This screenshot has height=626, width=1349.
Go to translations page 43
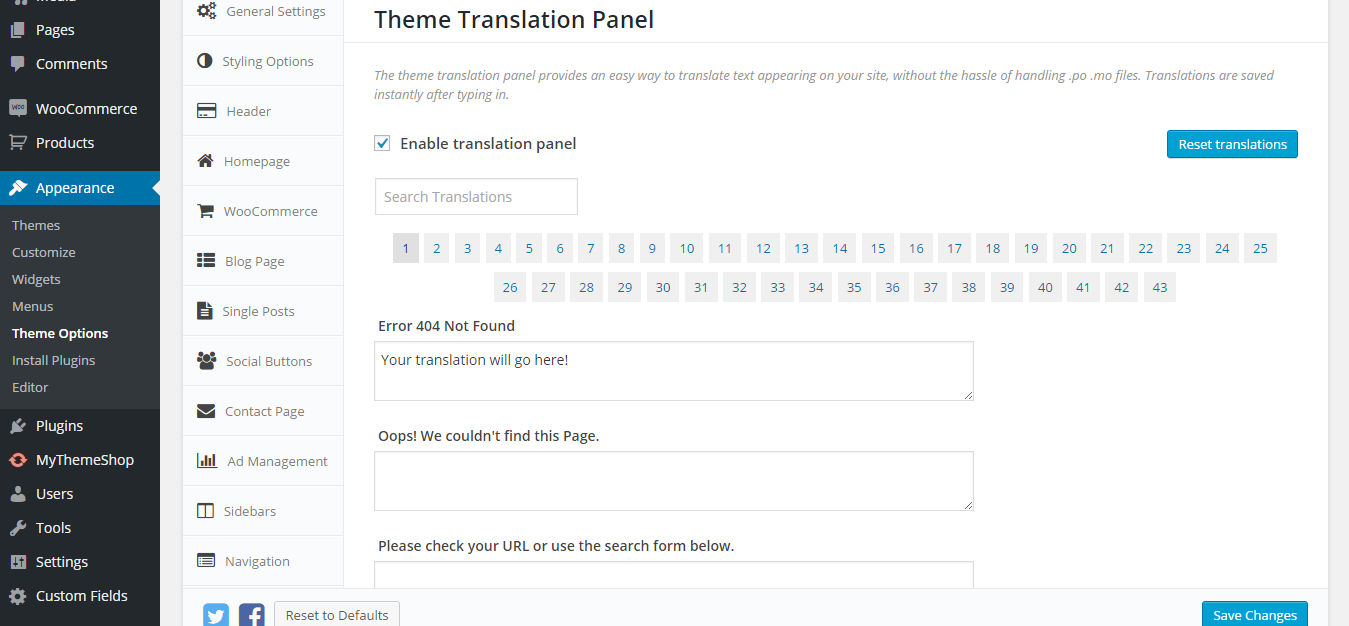(x=1160, y=287)
